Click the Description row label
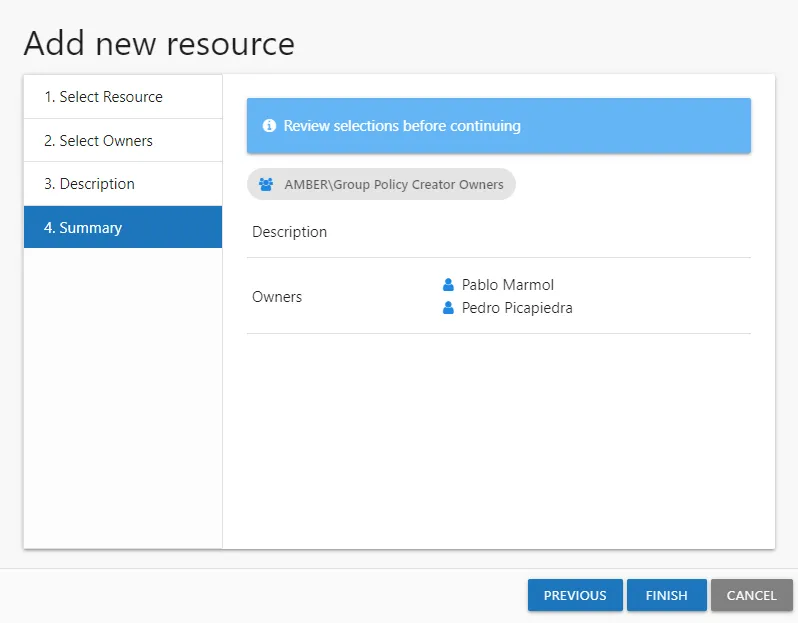The image size is (798, 623). [x=290, y=232]
